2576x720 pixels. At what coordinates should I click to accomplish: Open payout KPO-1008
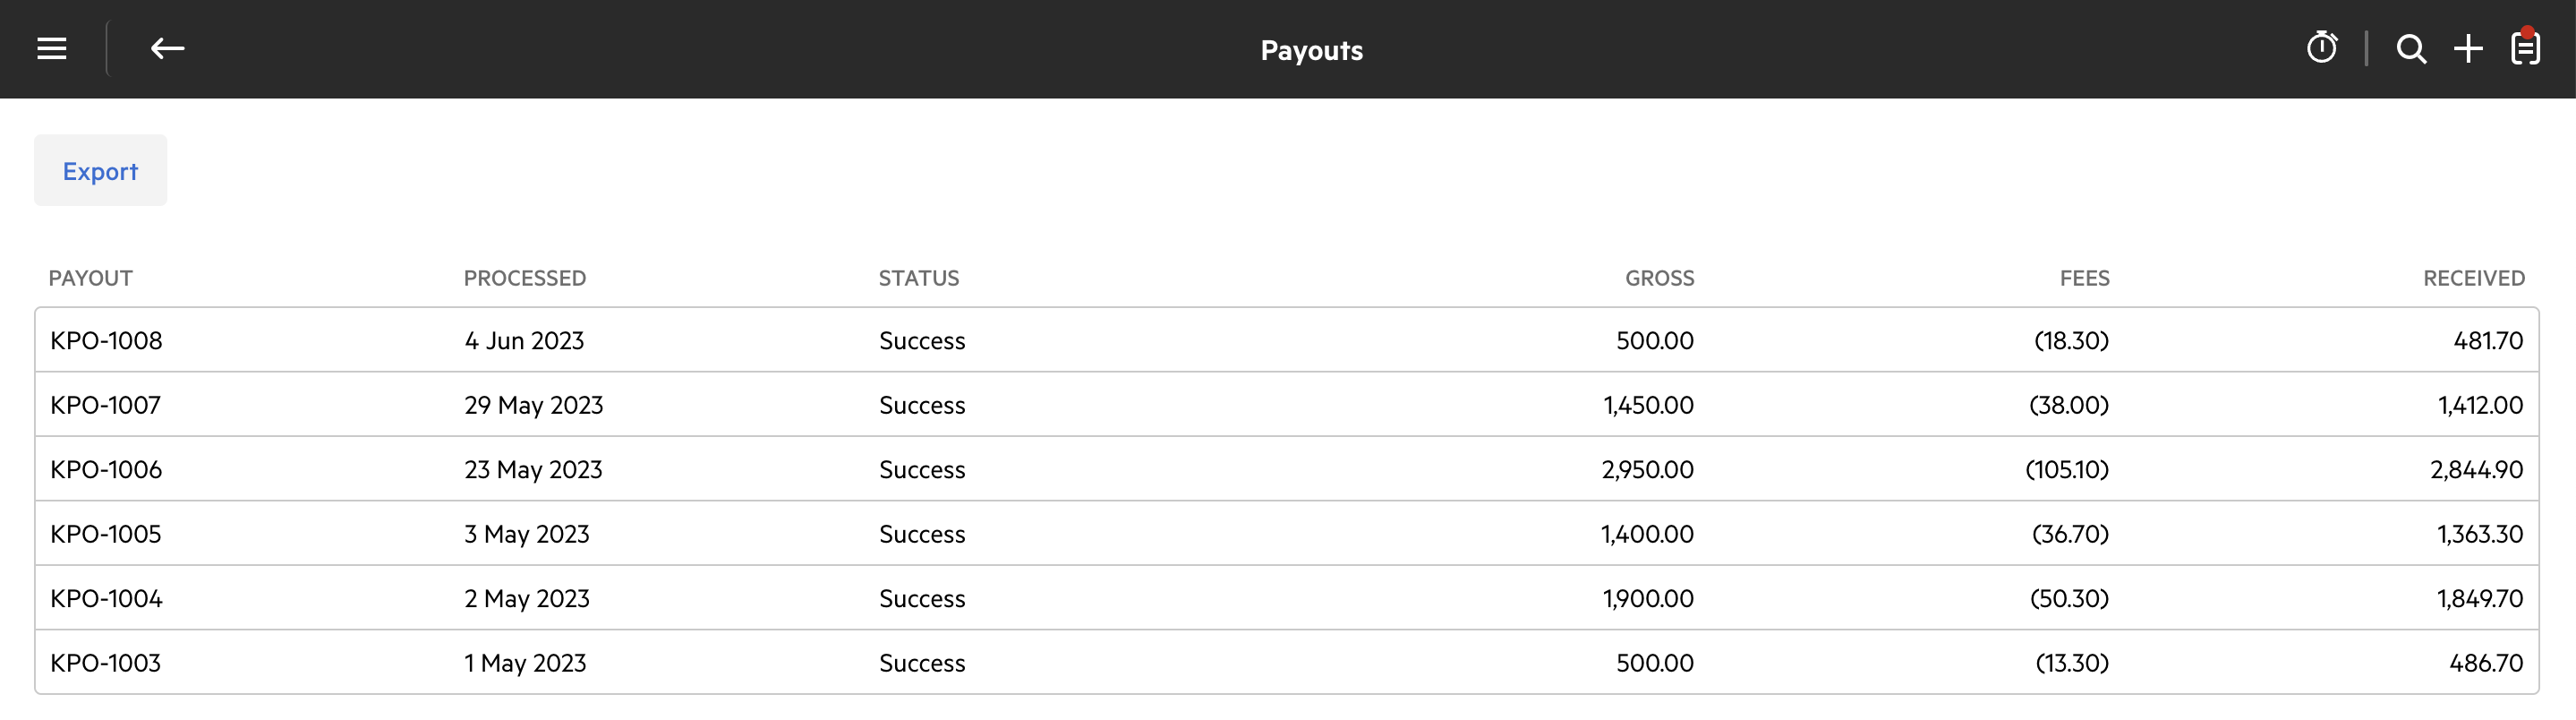(x=106, y=341)
